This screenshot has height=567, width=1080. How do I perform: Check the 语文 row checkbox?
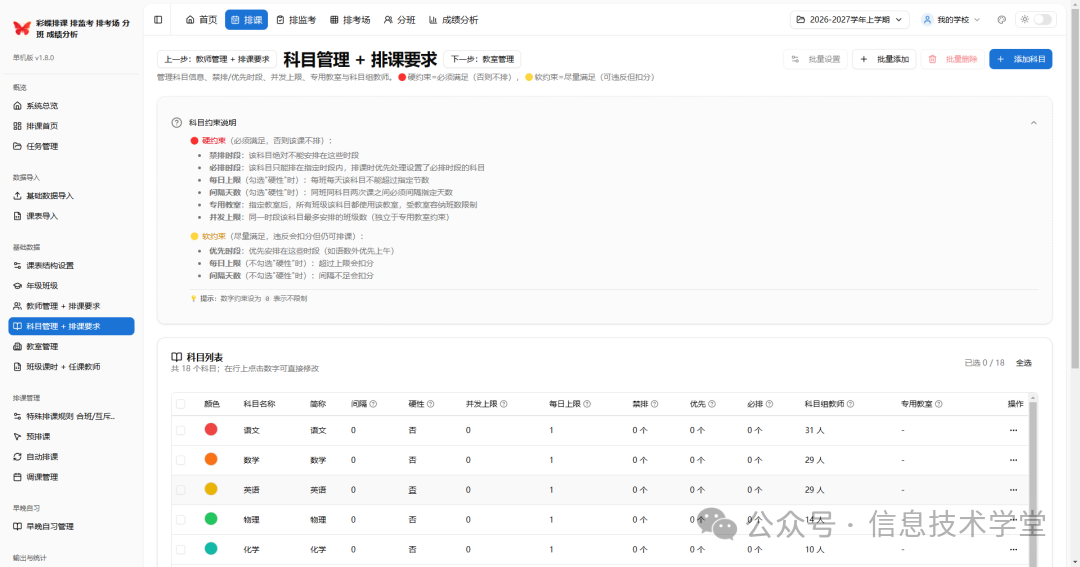180,430
